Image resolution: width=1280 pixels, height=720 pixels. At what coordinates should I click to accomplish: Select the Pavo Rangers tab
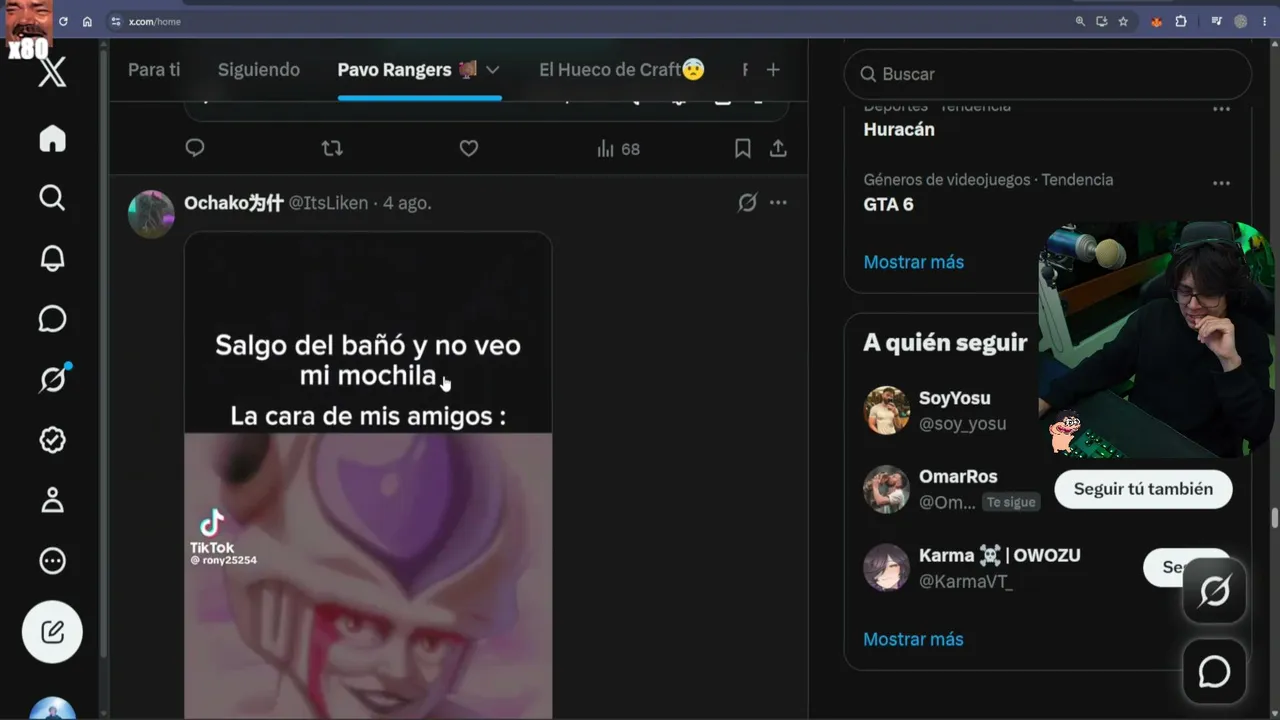tap(408, 70)
